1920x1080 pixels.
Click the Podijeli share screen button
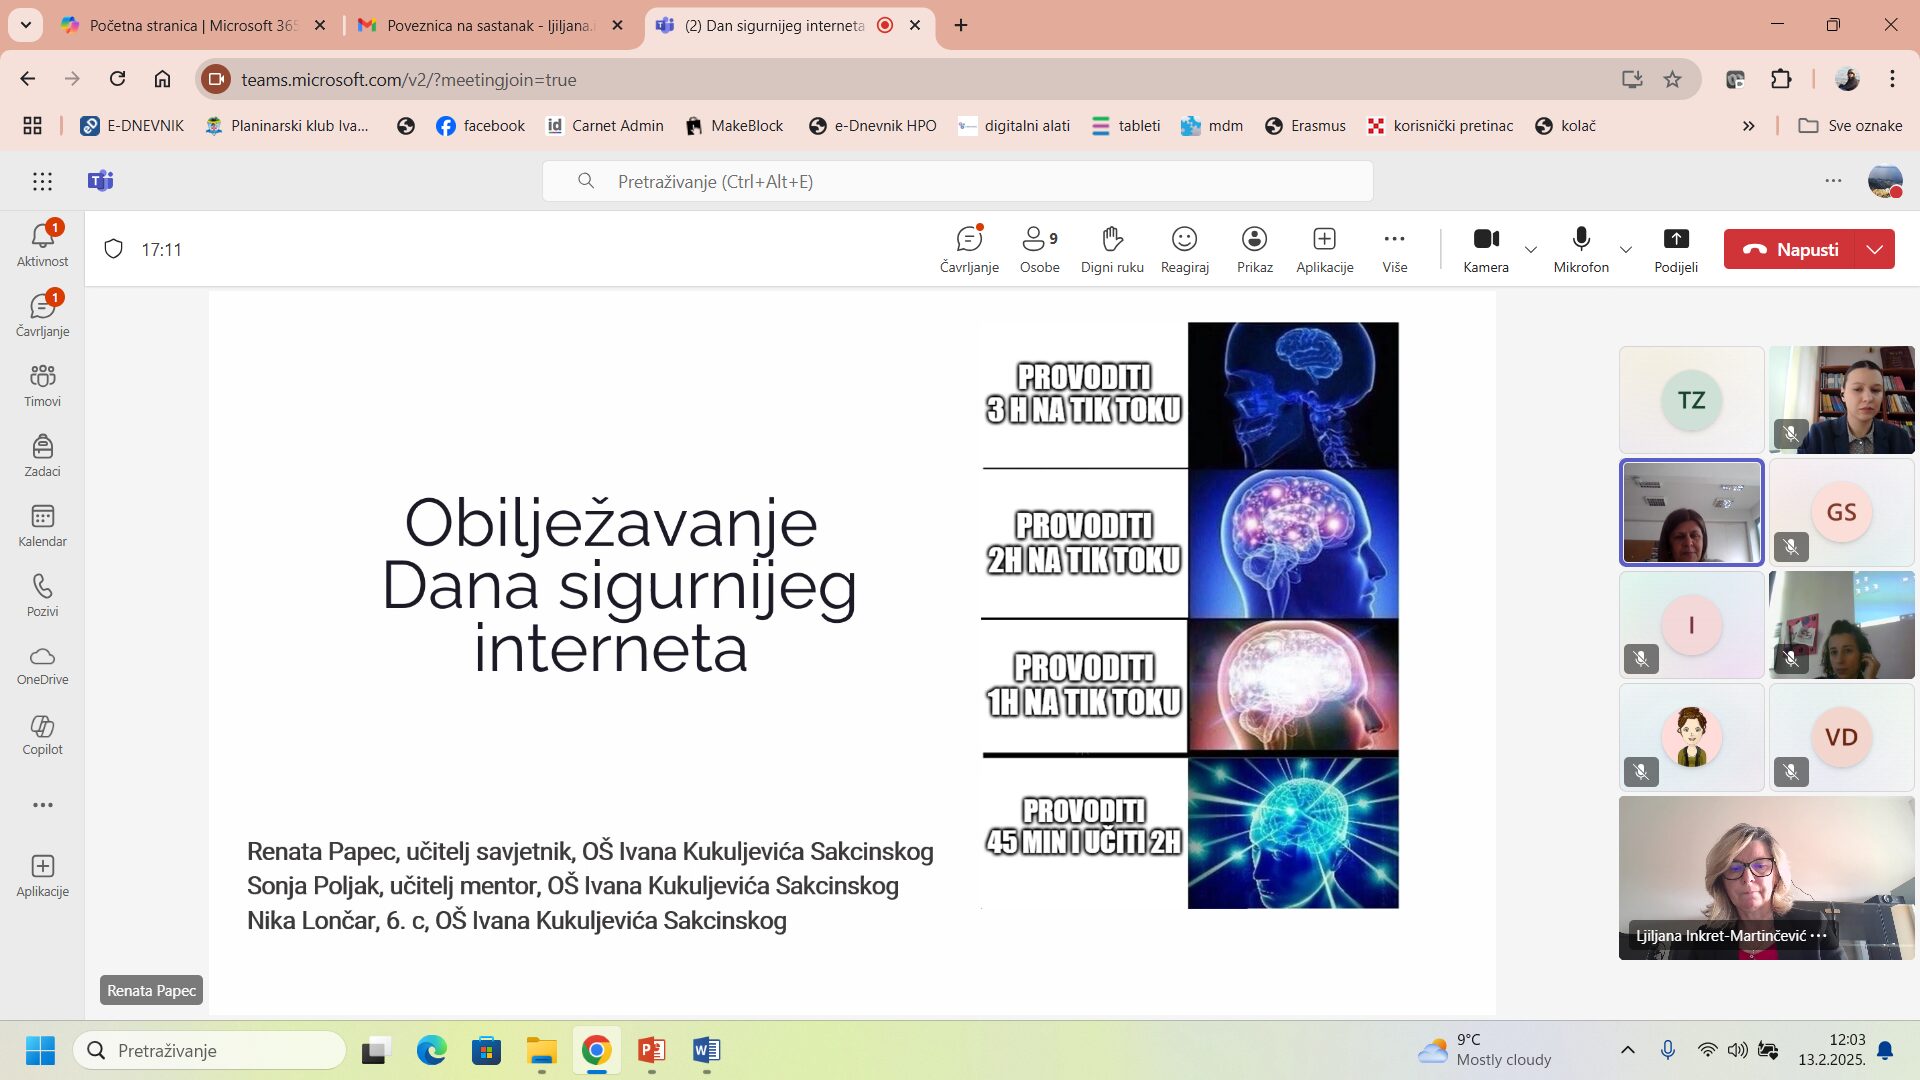click(x=1675, y=249)
